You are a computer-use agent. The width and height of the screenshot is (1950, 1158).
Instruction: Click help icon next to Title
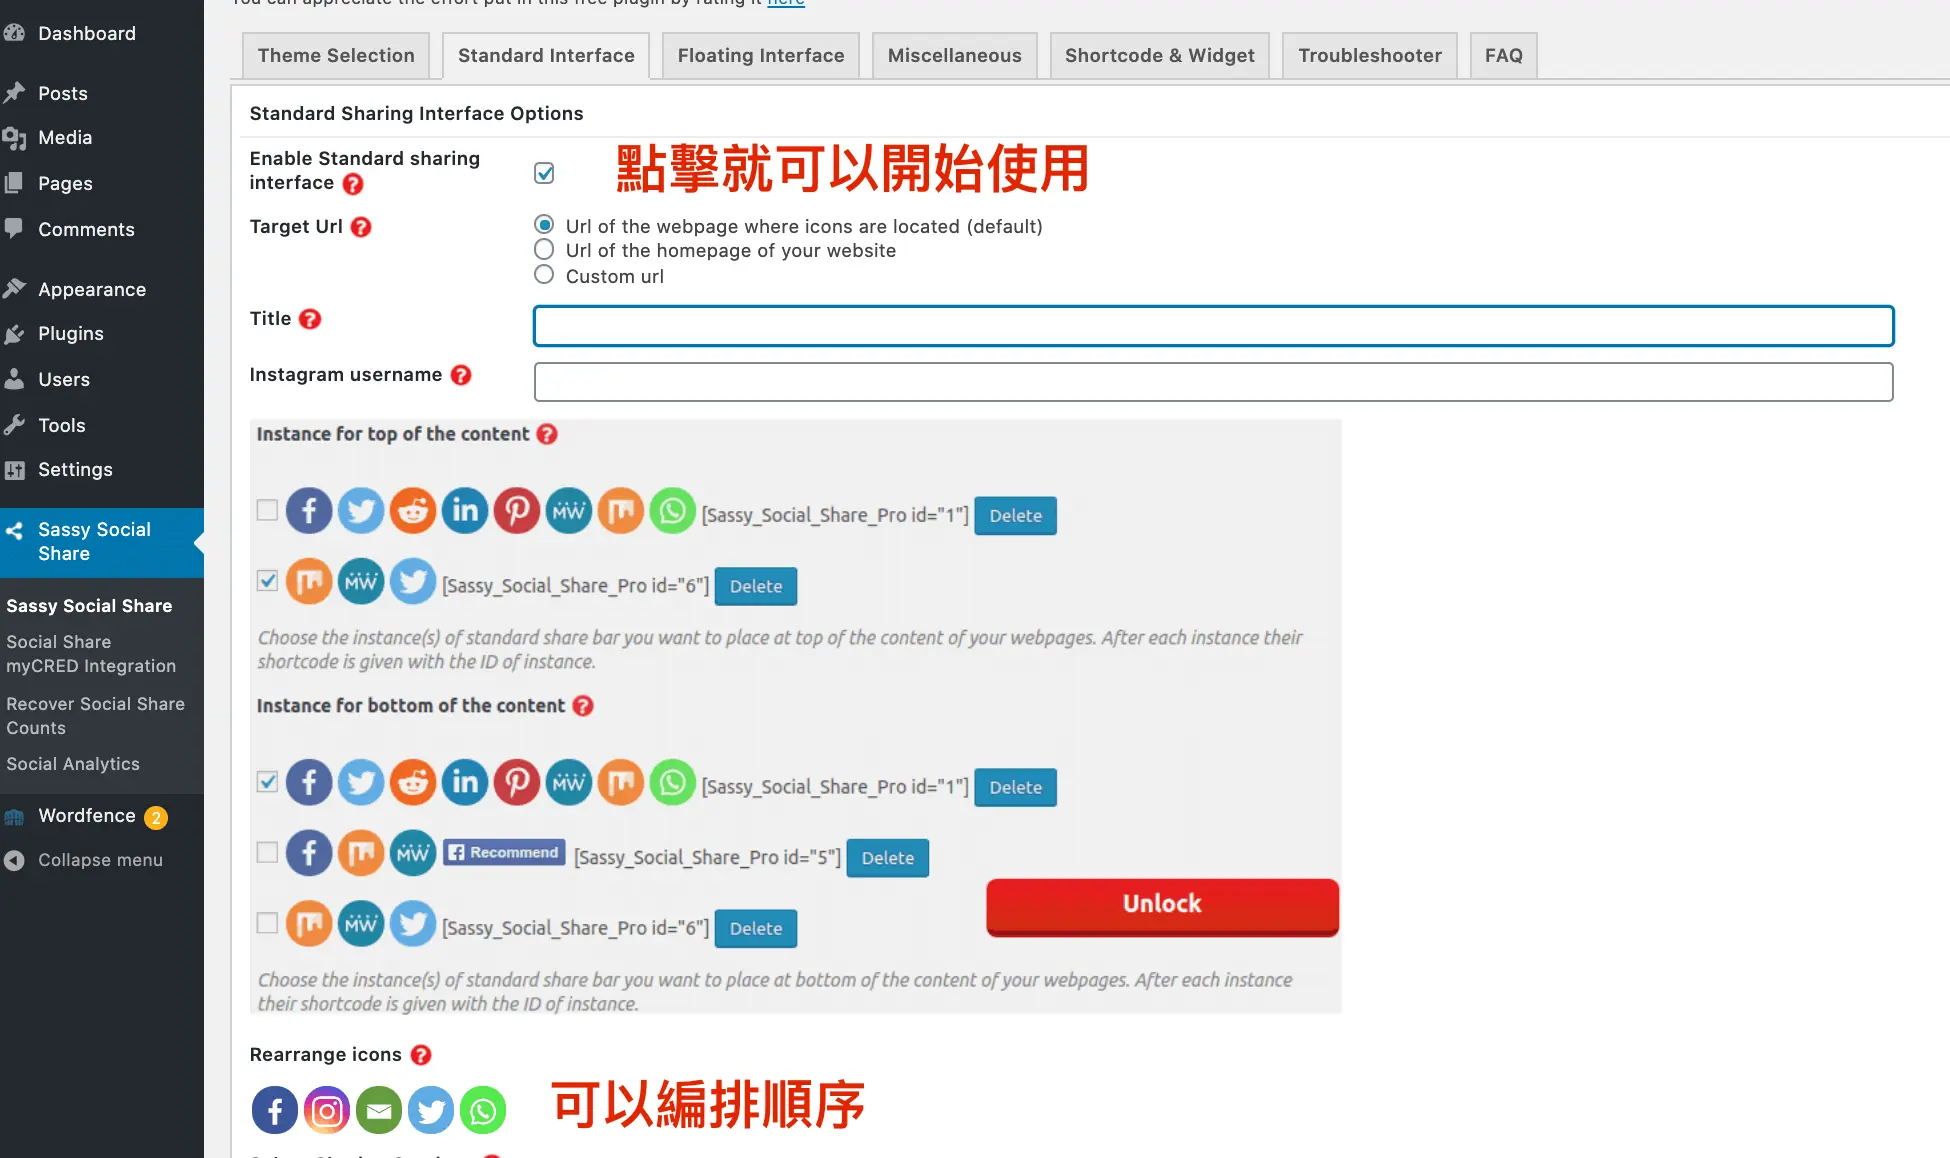(x=310, y=319)
